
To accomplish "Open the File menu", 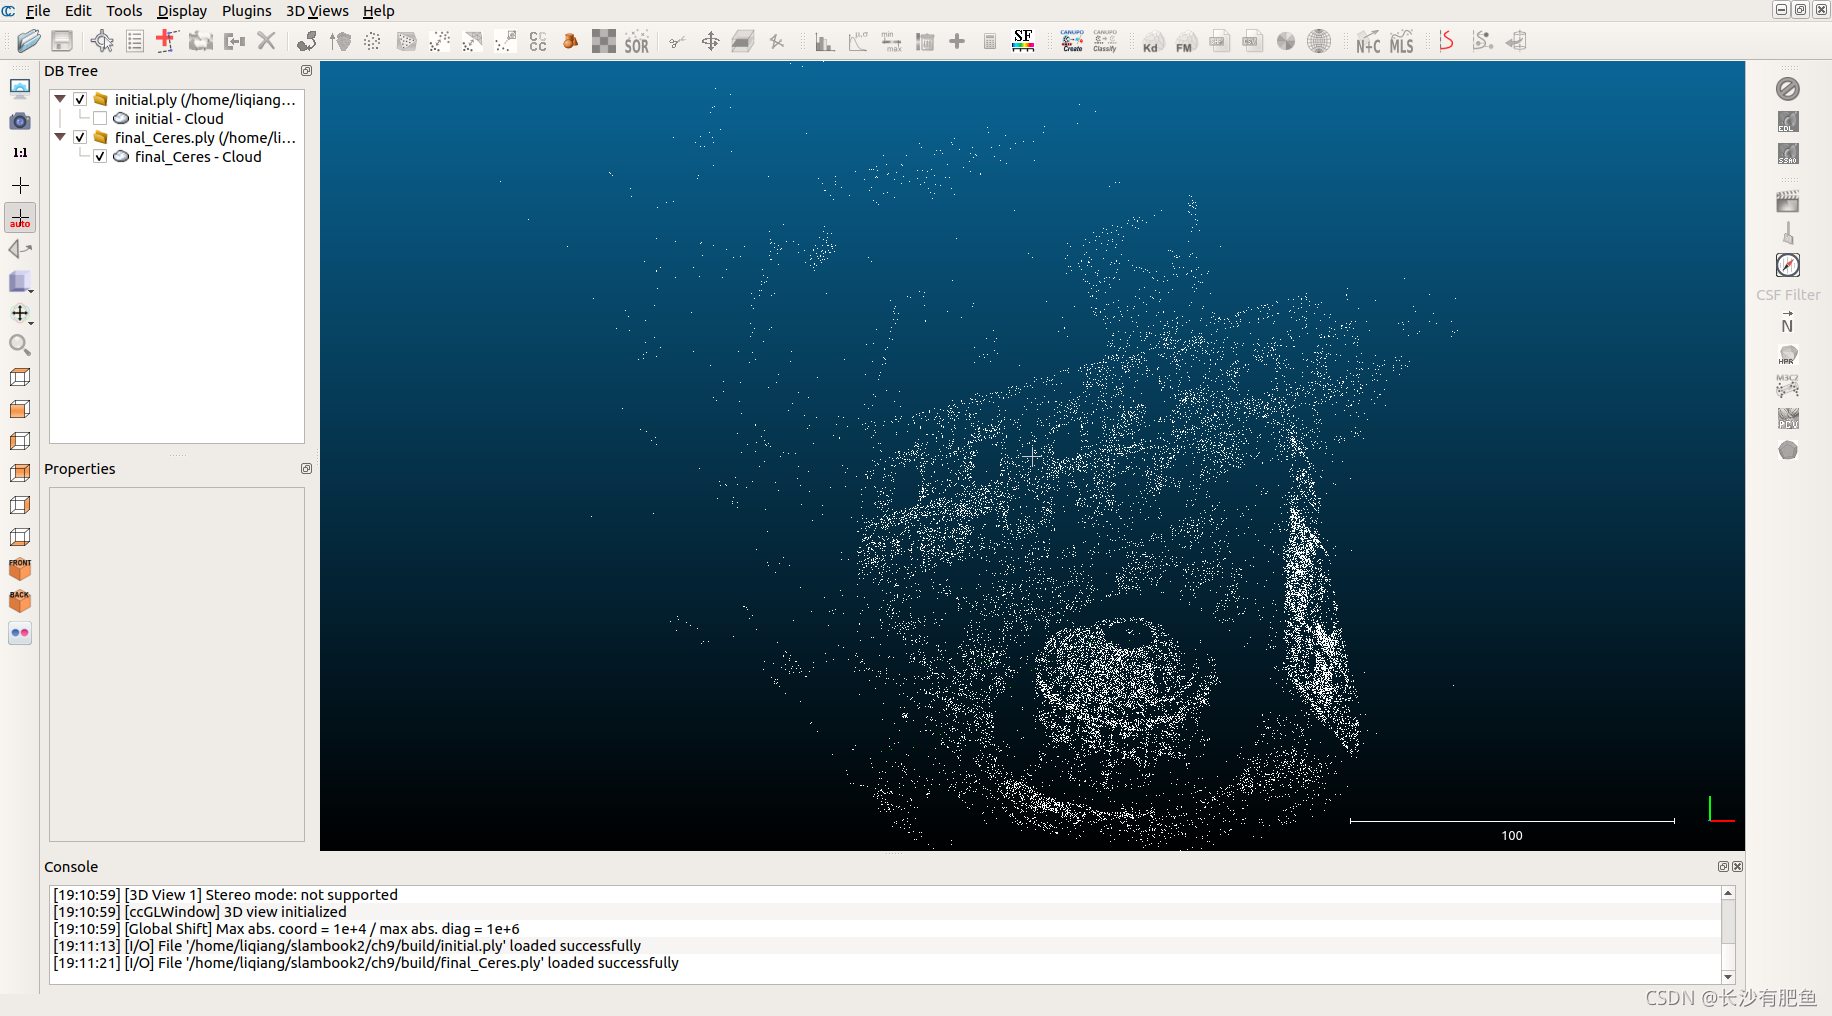I will 38,11.
